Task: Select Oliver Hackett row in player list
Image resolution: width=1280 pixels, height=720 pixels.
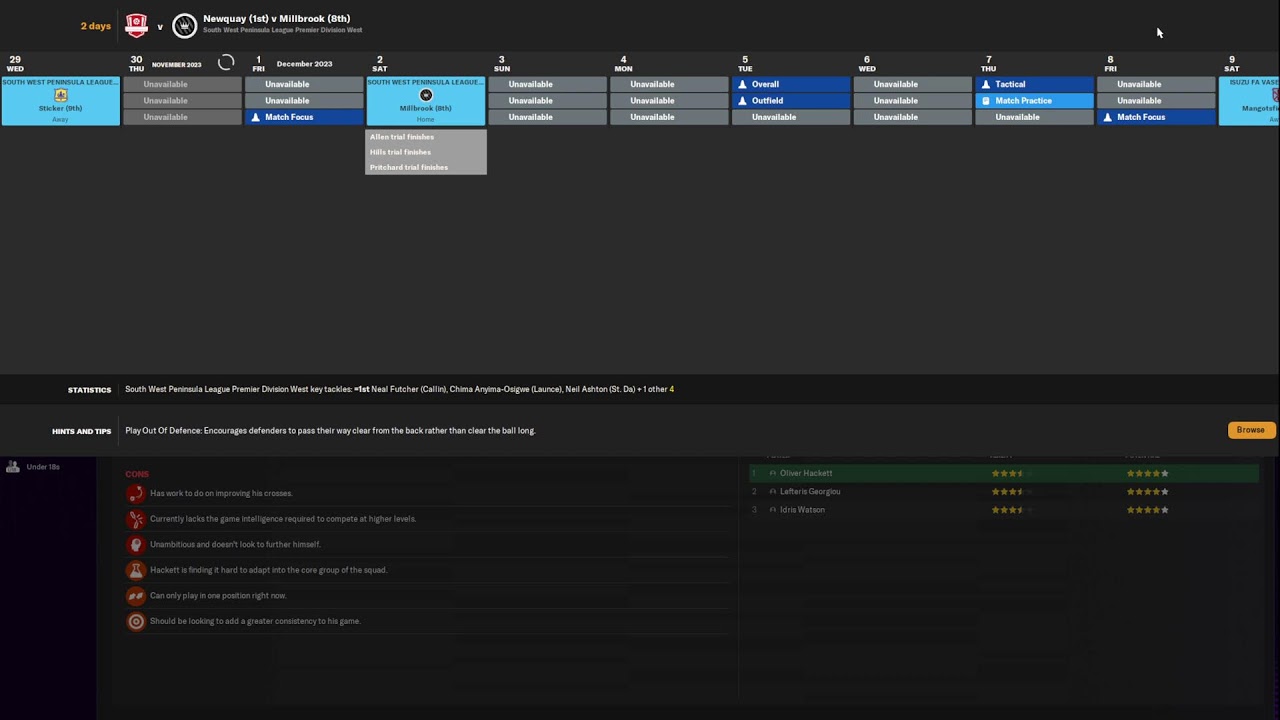Action: (1004, 474)
